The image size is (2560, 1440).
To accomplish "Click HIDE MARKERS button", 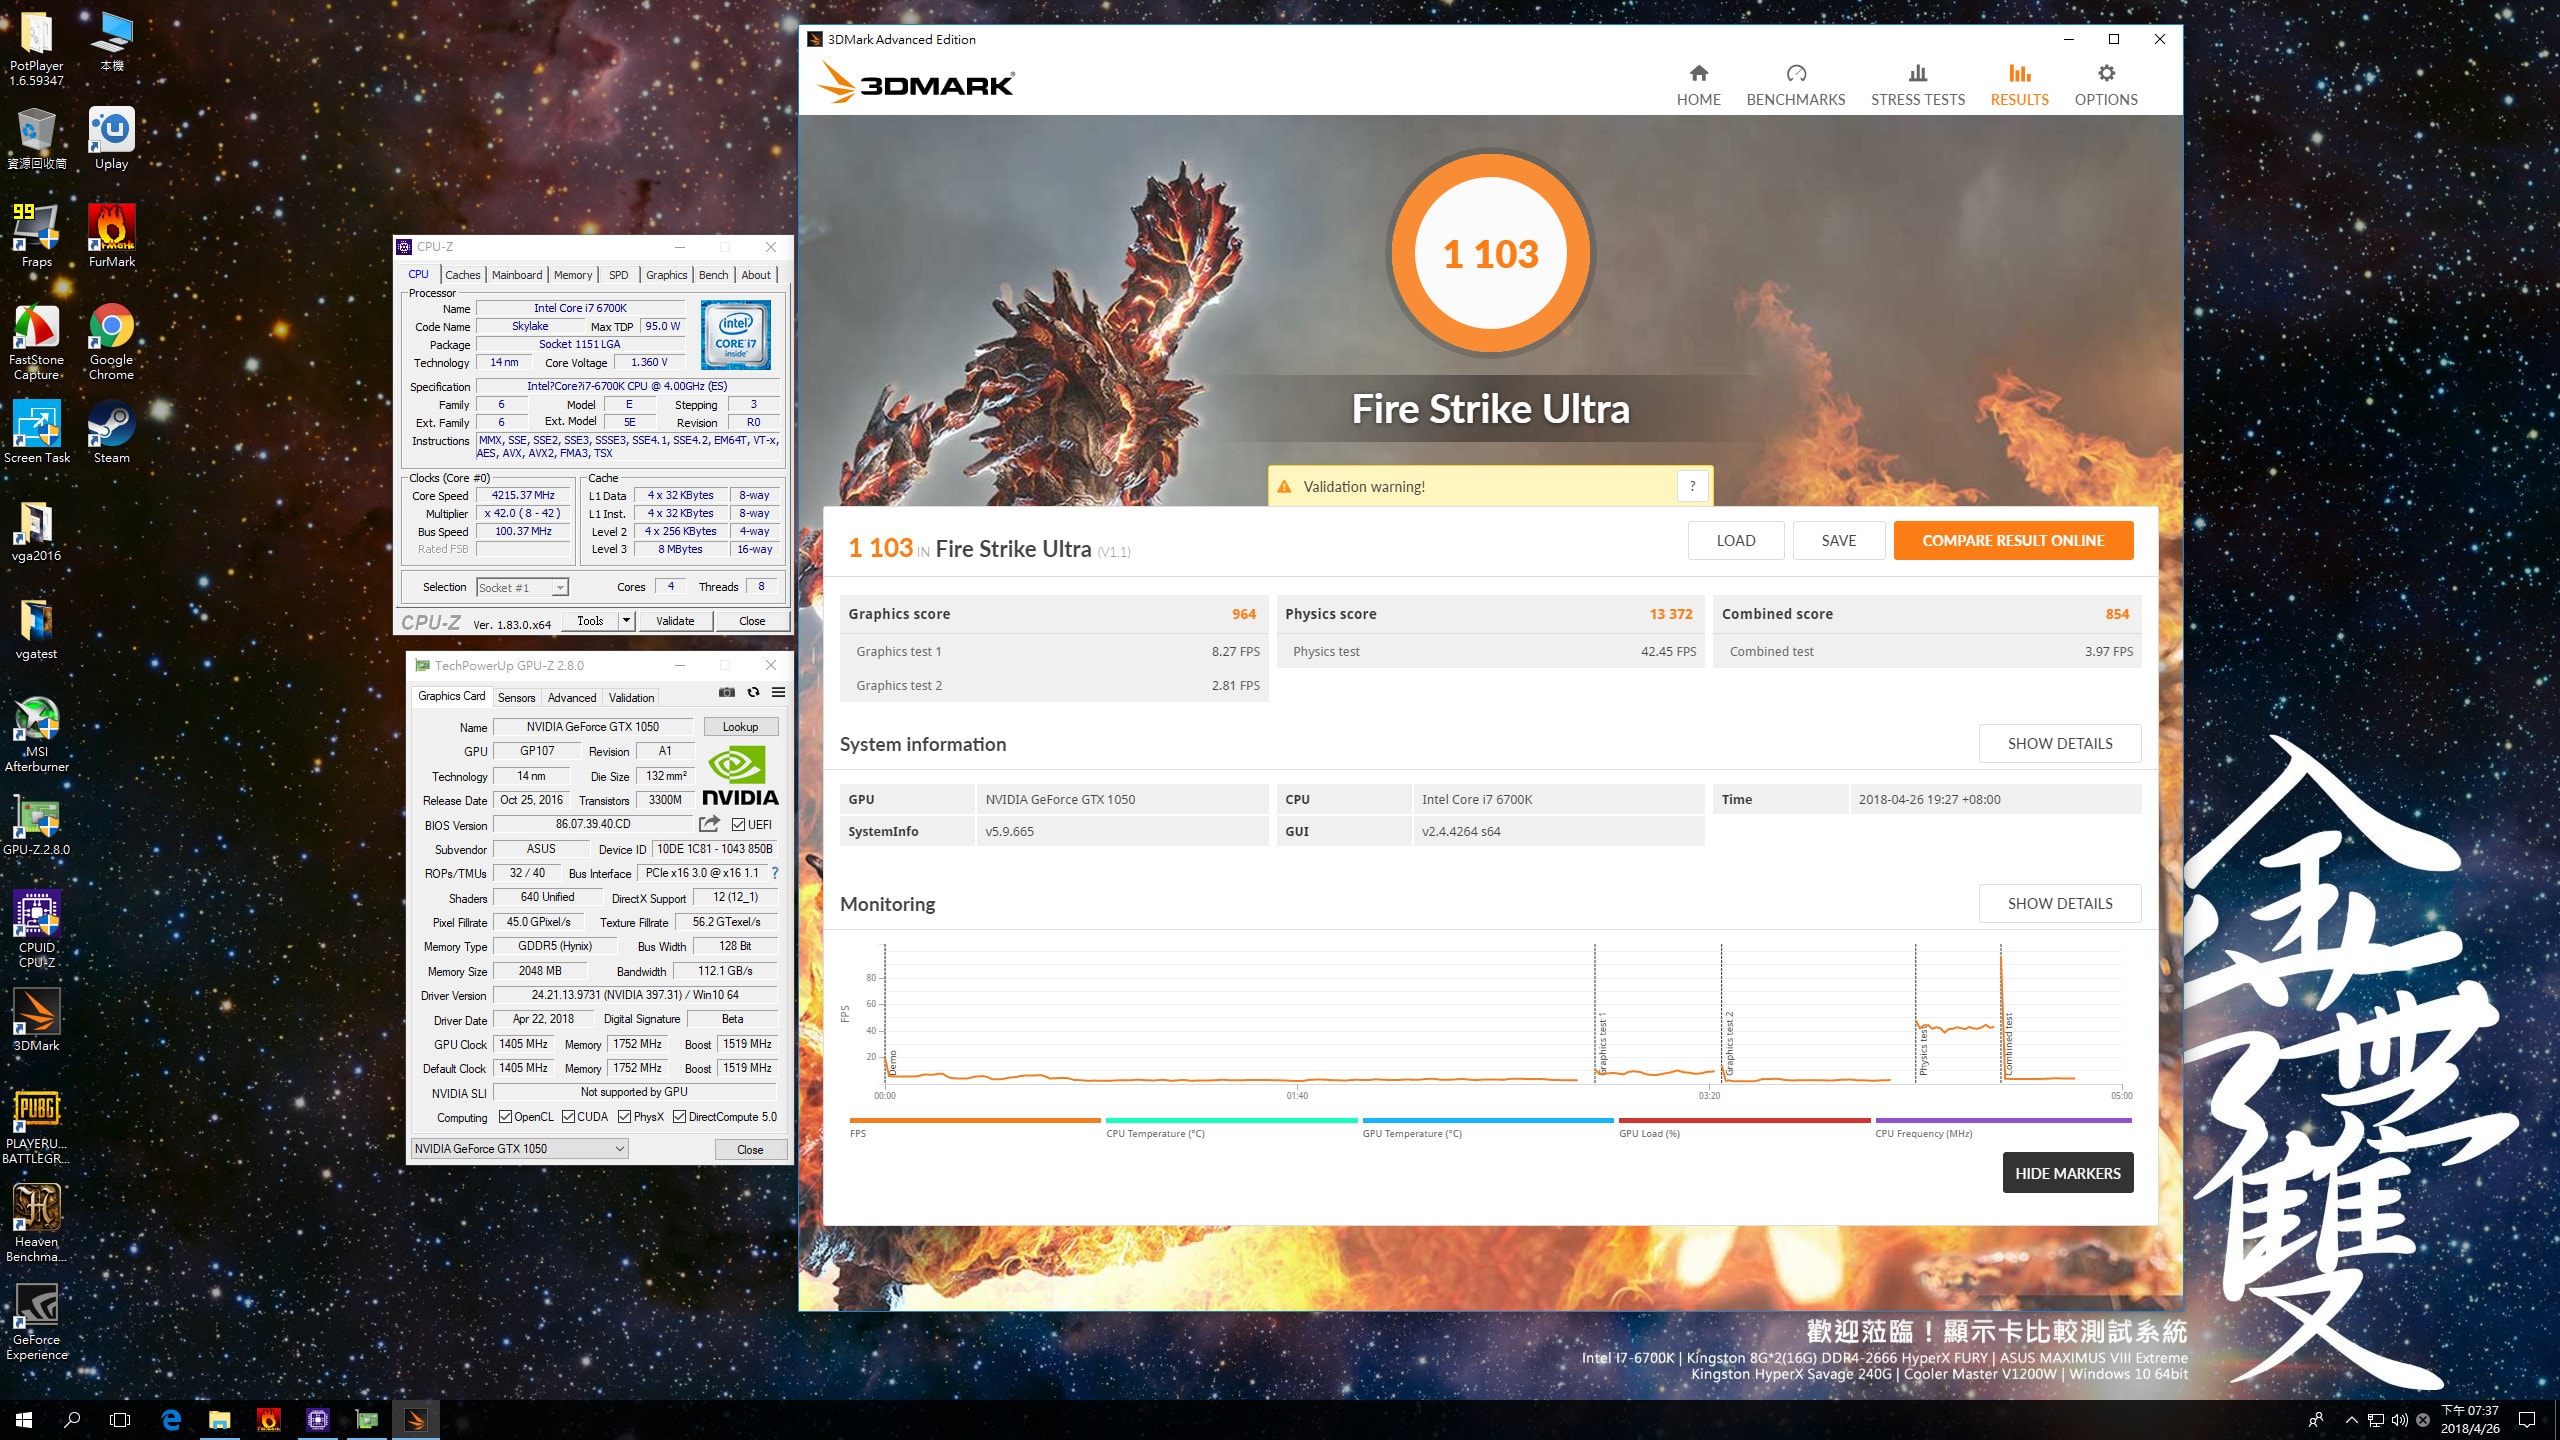I will (2067, 1173).
